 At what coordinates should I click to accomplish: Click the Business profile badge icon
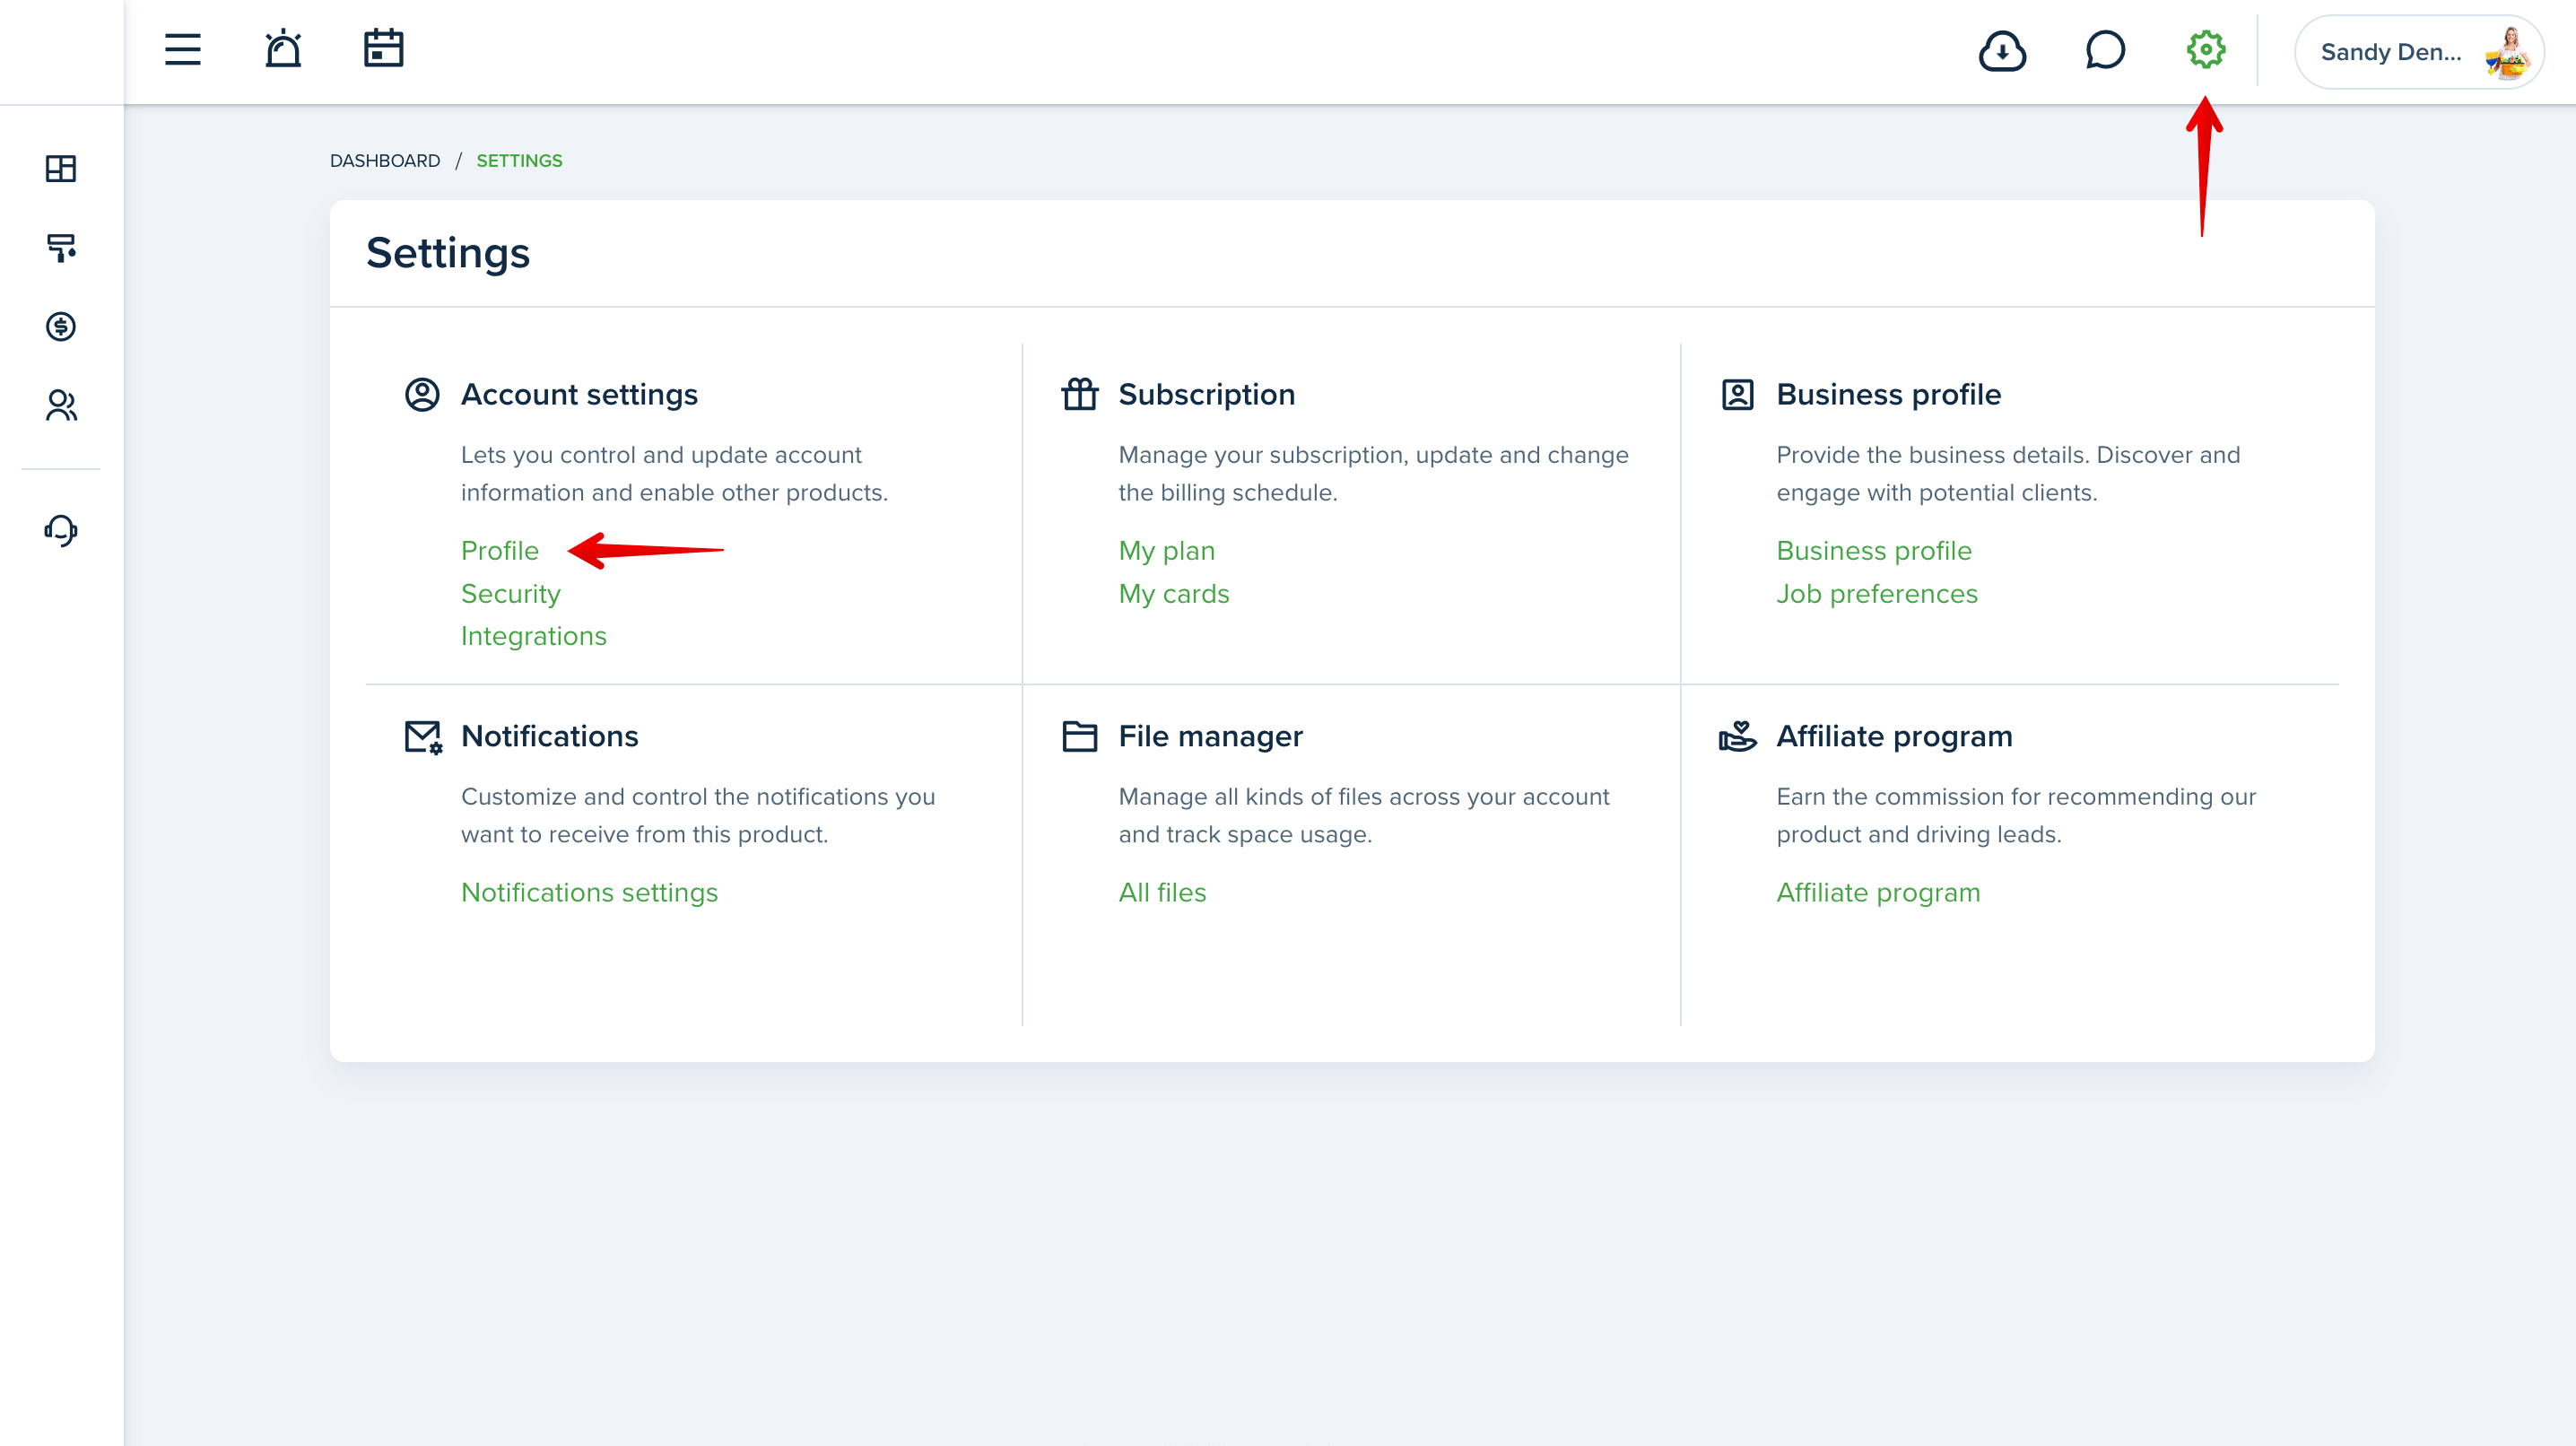[x=1738, y=394]
